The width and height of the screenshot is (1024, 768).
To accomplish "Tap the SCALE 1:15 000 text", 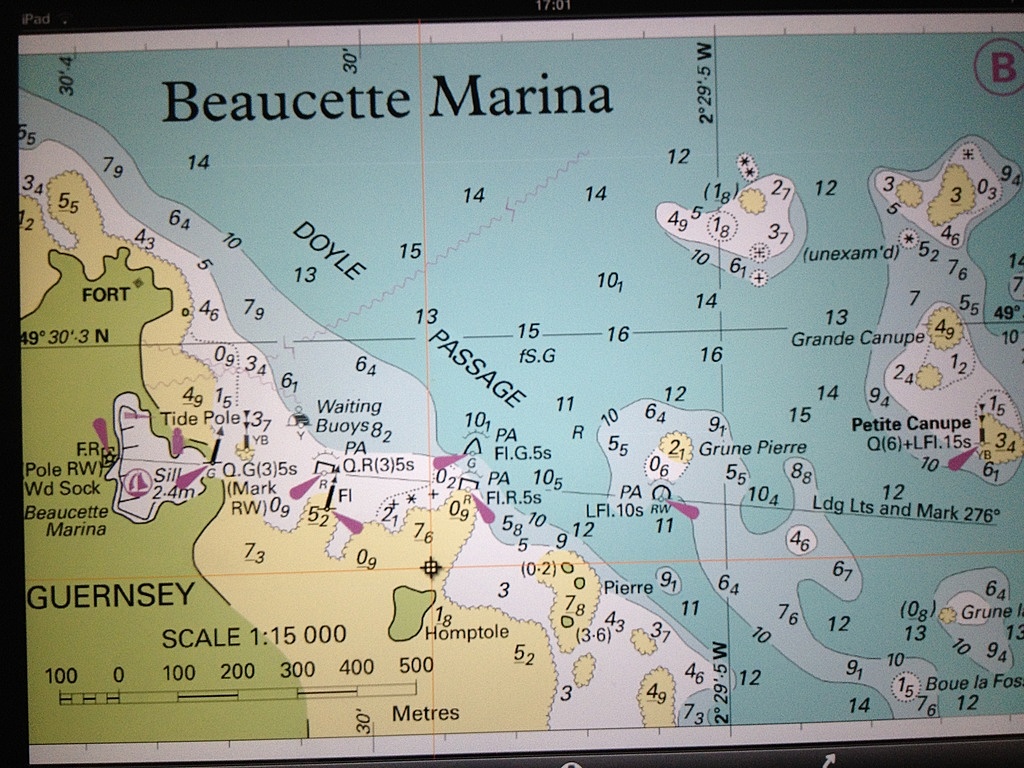I will (x=253, y=636).
